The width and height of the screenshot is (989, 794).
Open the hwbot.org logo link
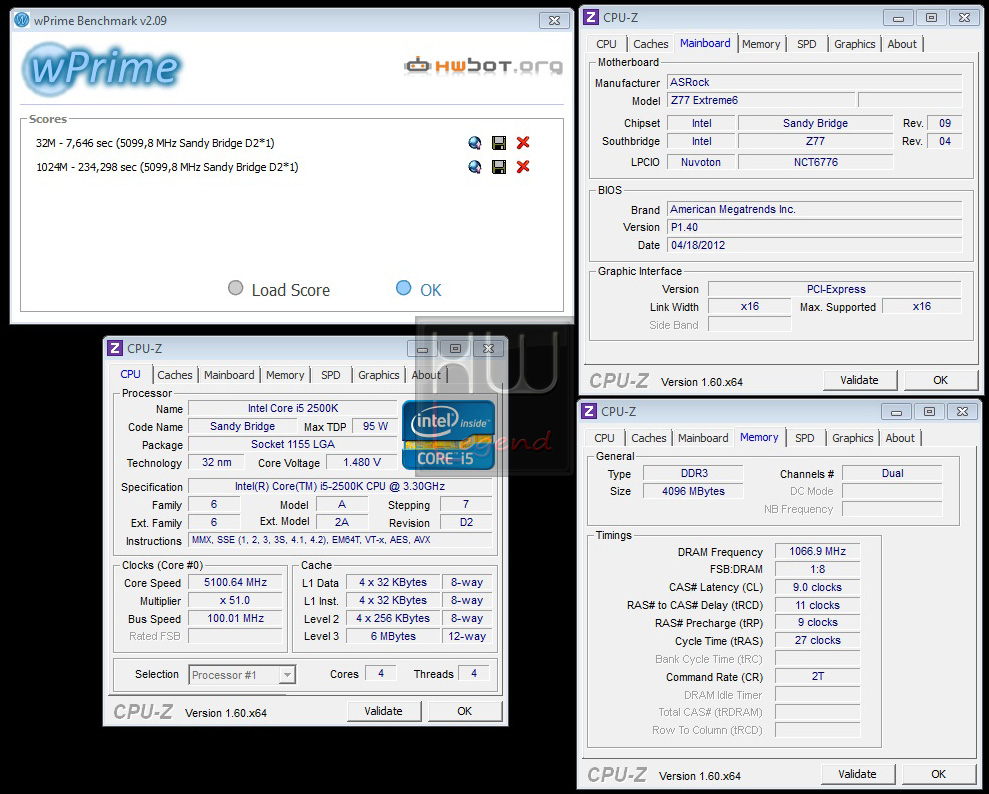coord(483,66)
